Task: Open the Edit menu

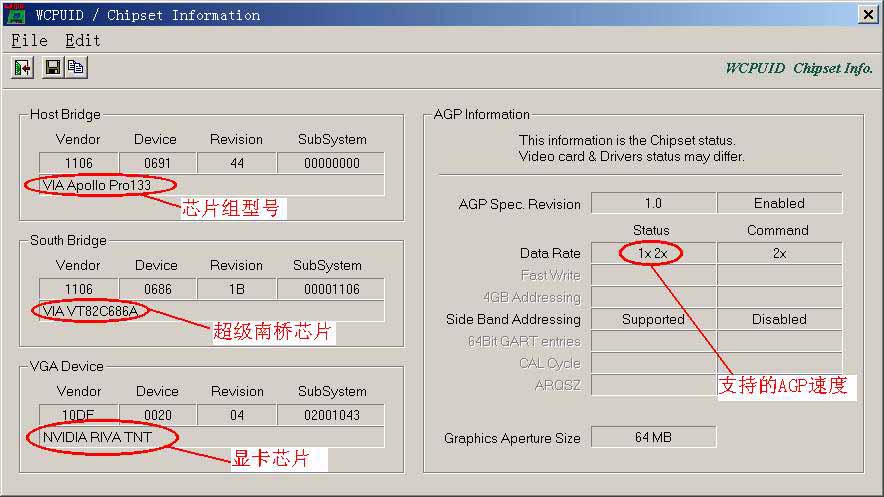Action: 83,41
